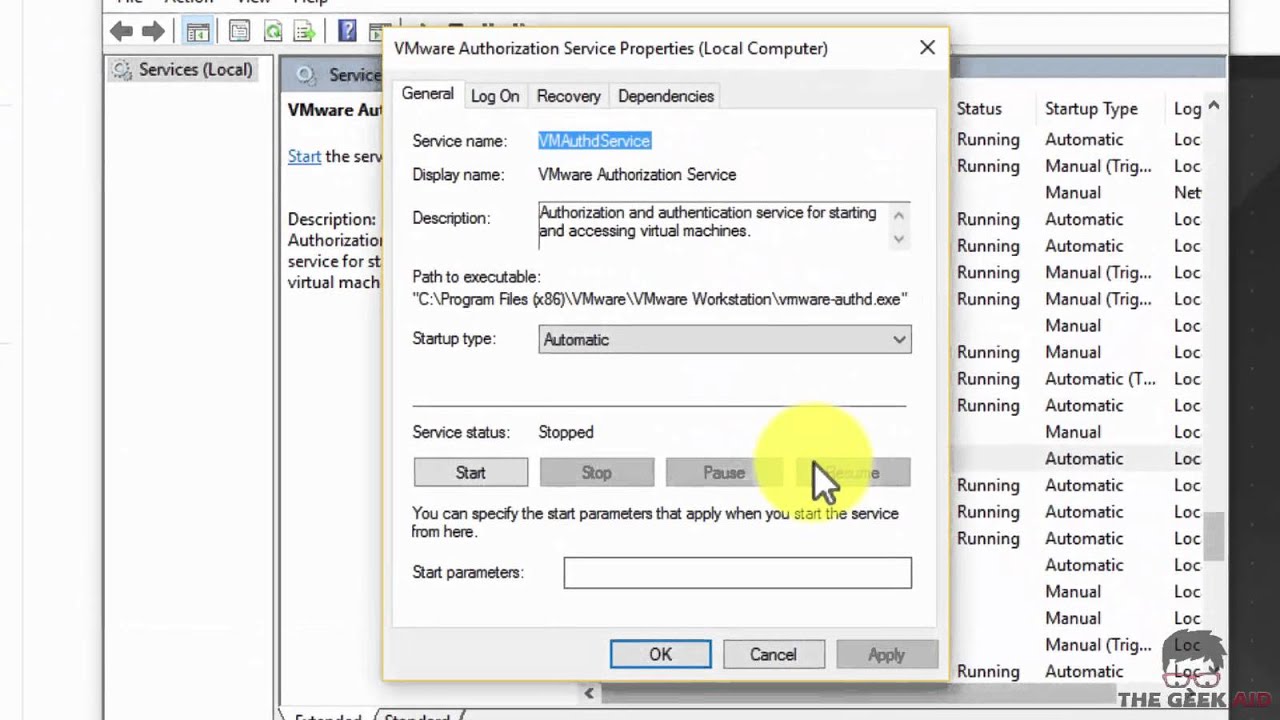Viewport: 1280px width, 720px height.
Task: Click the services list vertical scrollbar thumb
Action: (x=1214, y=537)
